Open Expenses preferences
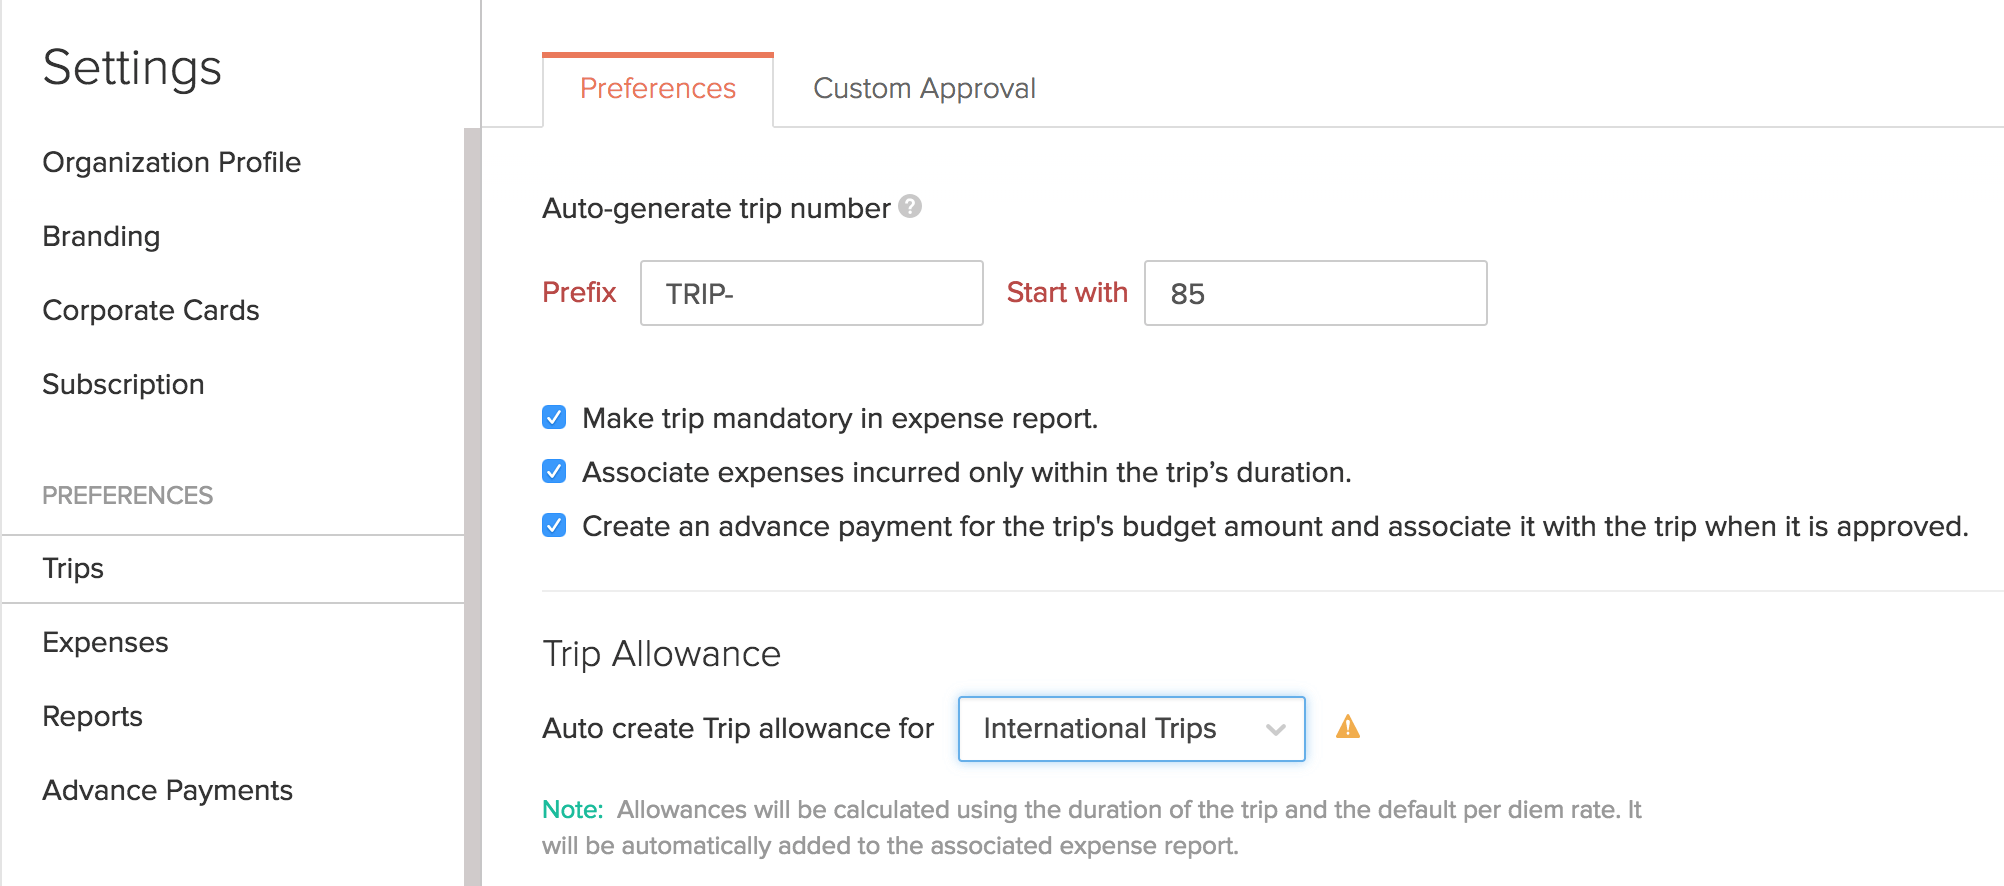The width and height of the screenshot is (2004, 886). (105, 642)
